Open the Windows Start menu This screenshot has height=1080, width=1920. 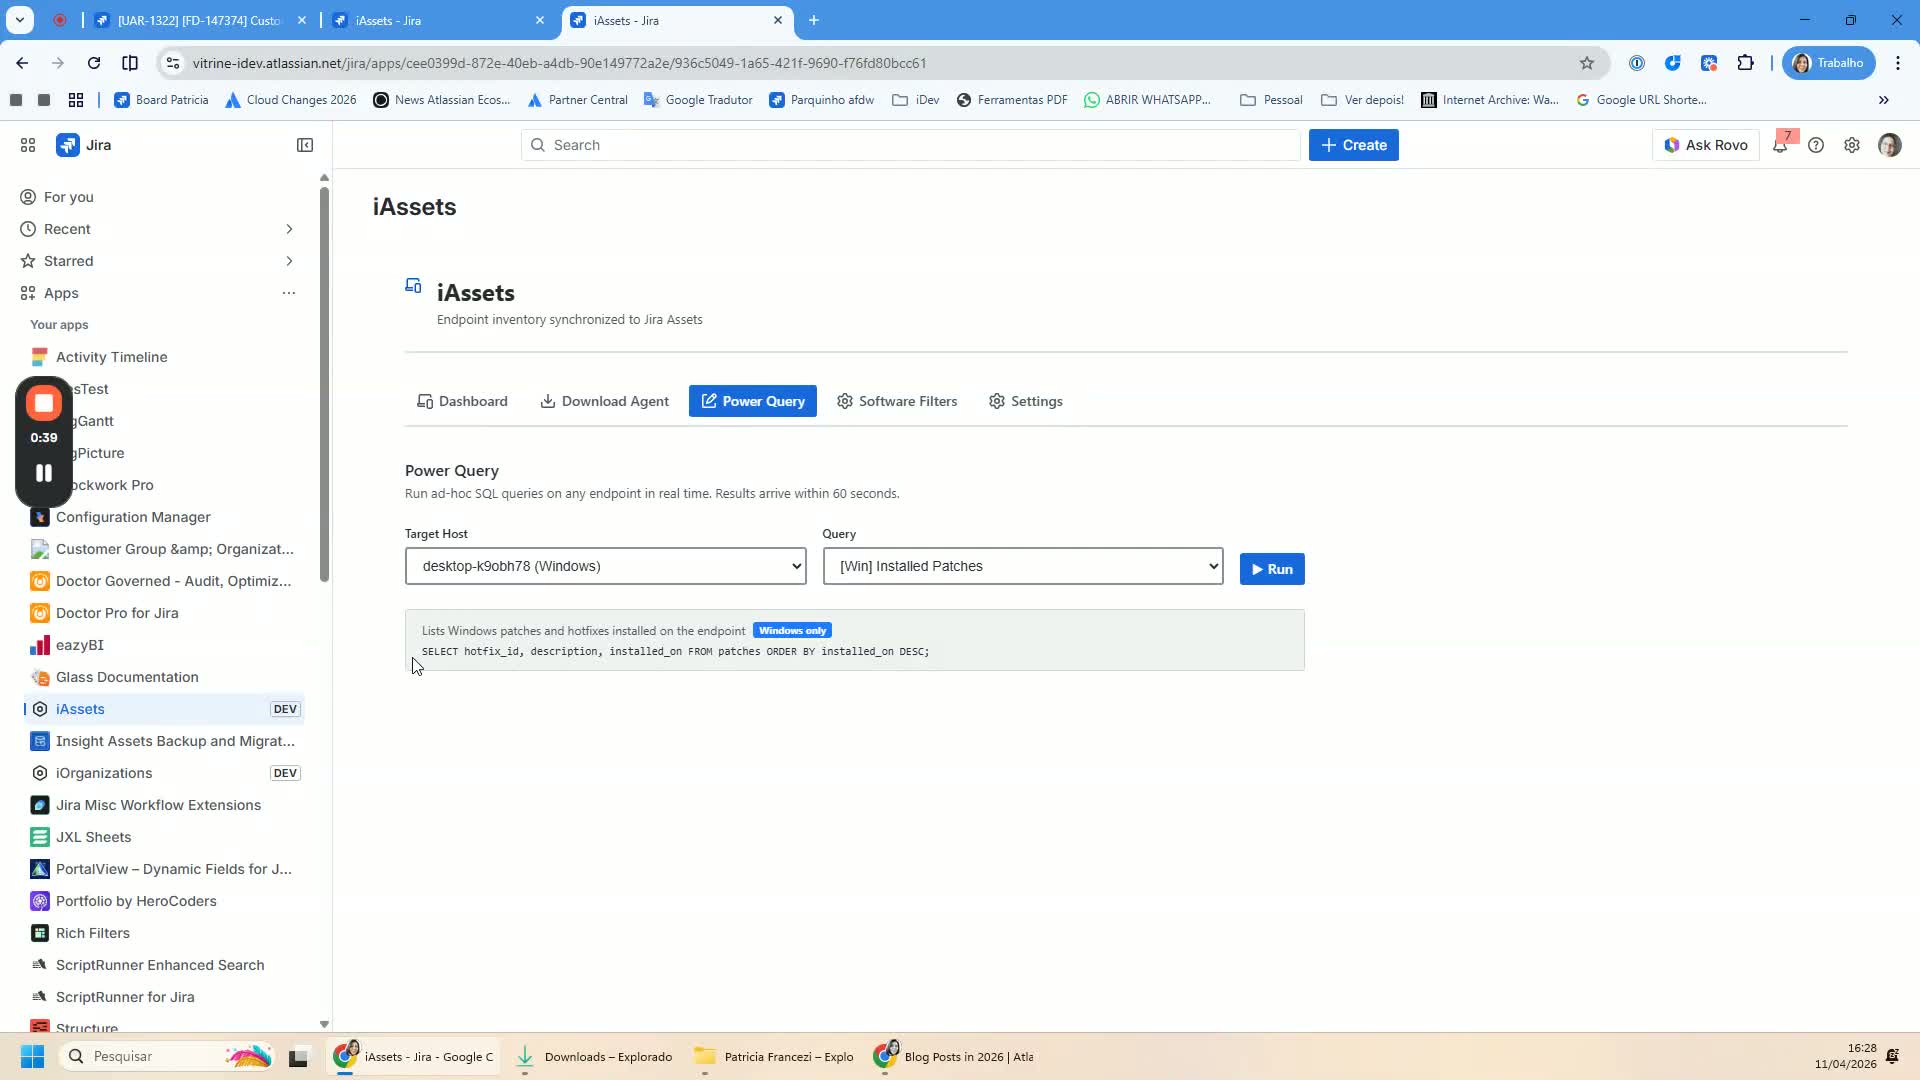point(32,1056)
